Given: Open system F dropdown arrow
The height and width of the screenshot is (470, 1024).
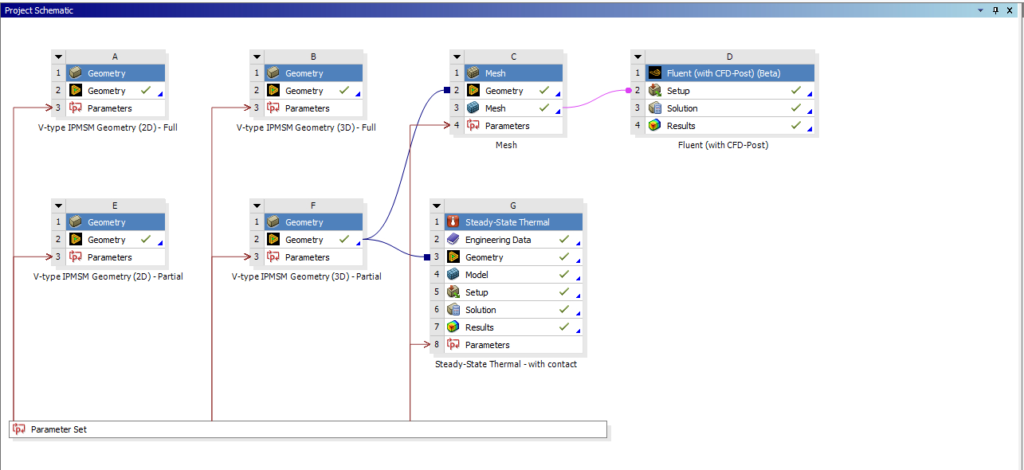Looking at the screenshot, I should [257, 206].
